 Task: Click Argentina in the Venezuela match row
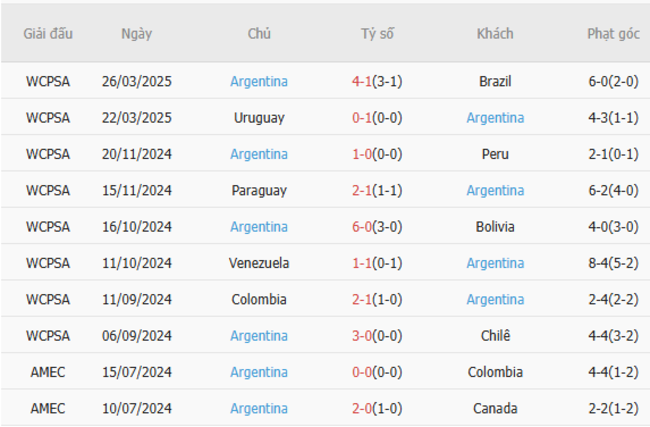495,263
